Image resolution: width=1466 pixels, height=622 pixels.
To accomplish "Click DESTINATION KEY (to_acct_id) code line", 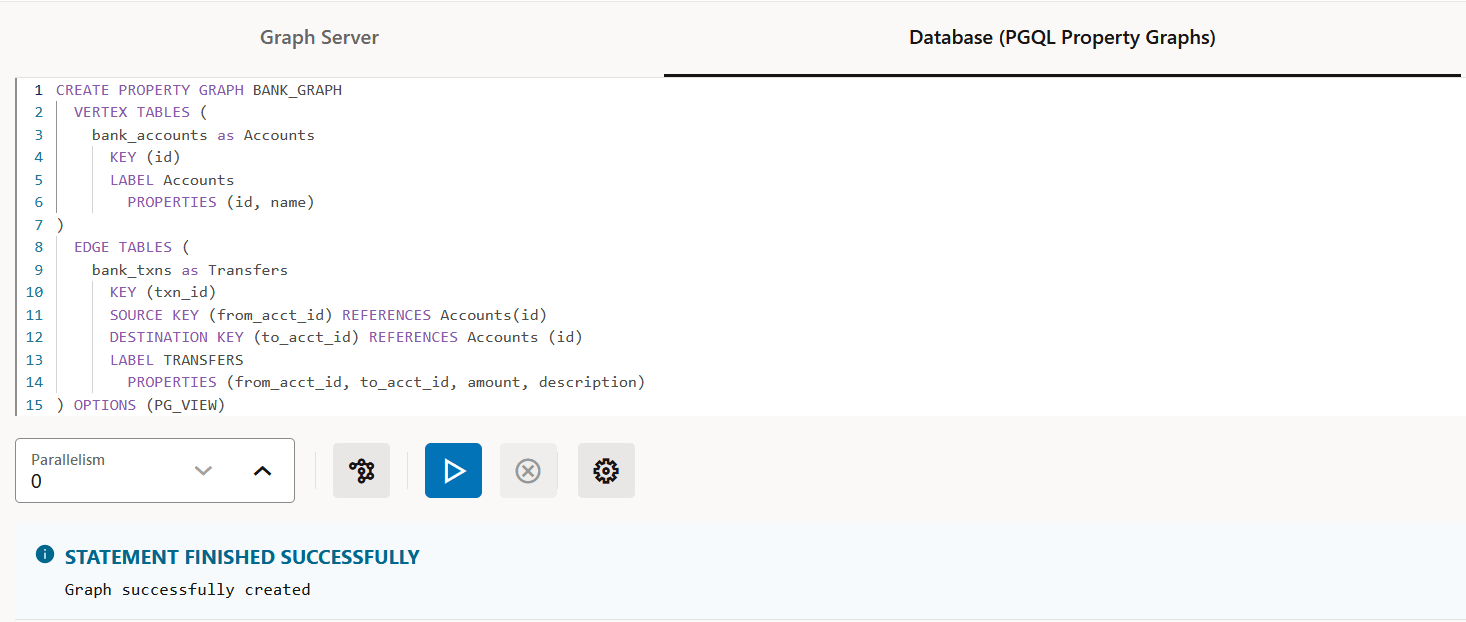I will pos(346,337).
